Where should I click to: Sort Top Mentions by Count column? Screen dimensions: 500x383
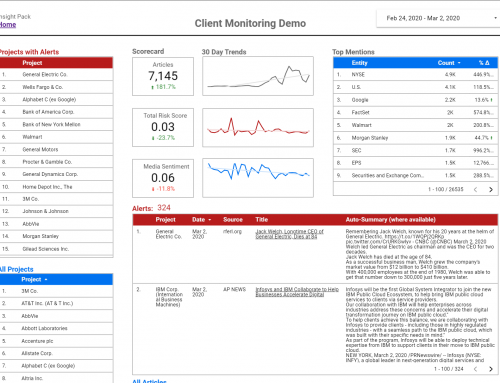pos(449,63)
